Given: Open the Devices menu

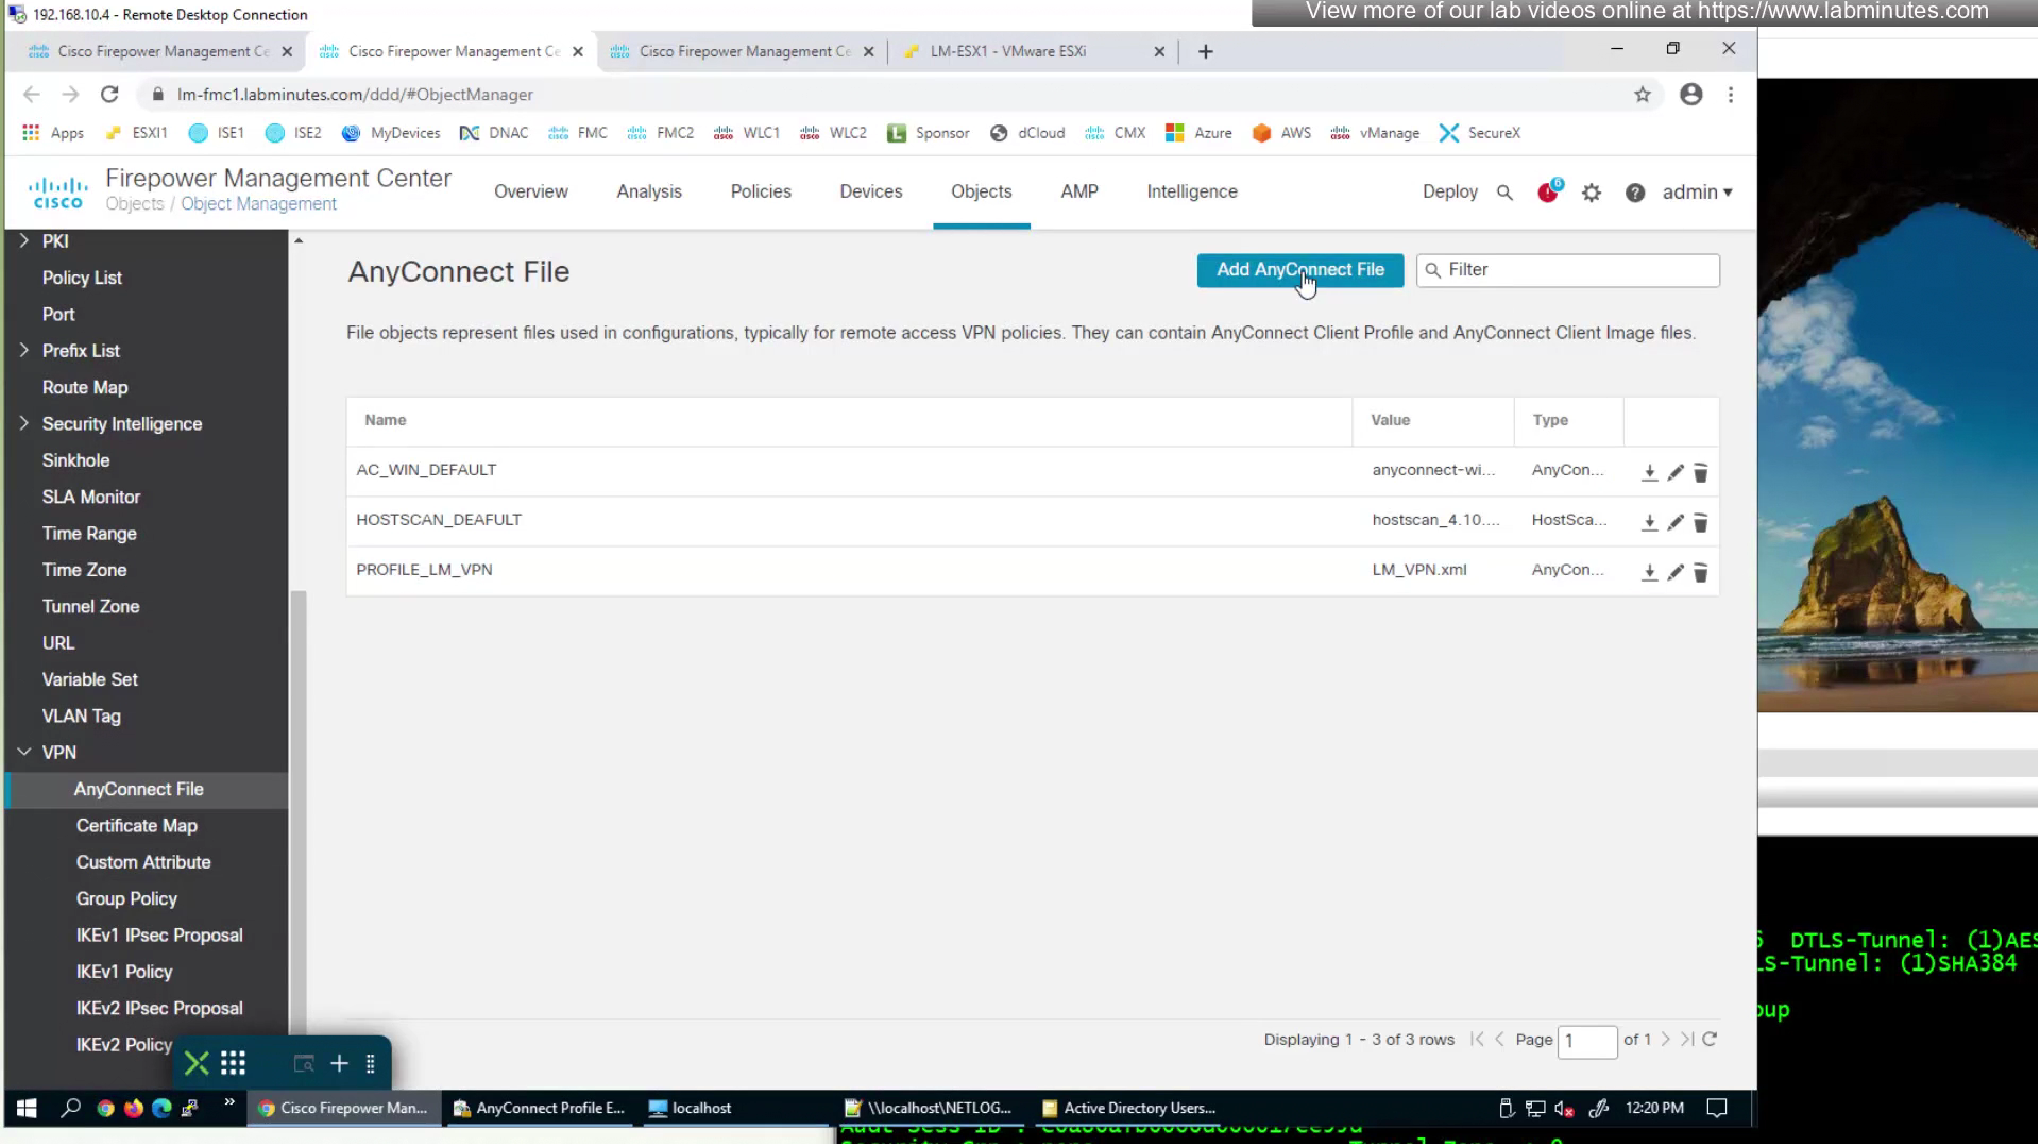Looking at the screenshot, I should coord(870,192).
